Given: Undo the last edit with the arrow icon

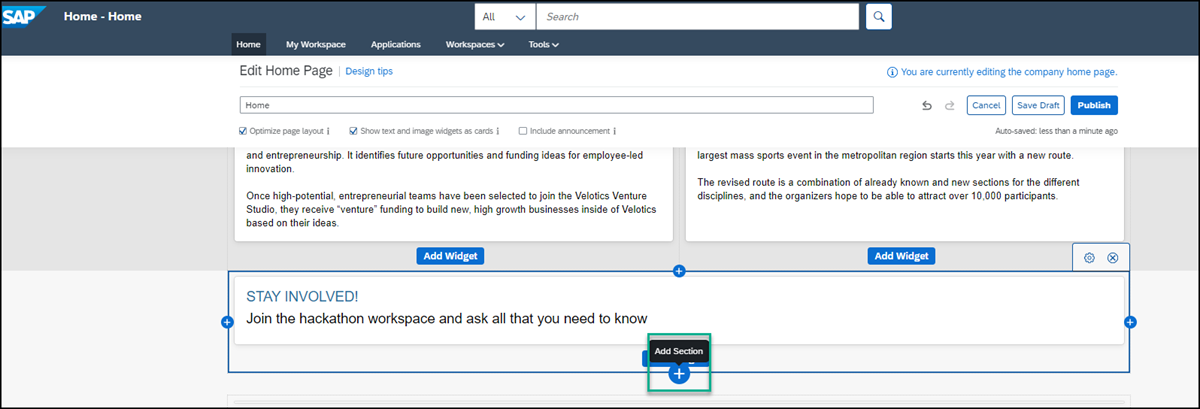Looking at the screenshot, I should 928,105.
